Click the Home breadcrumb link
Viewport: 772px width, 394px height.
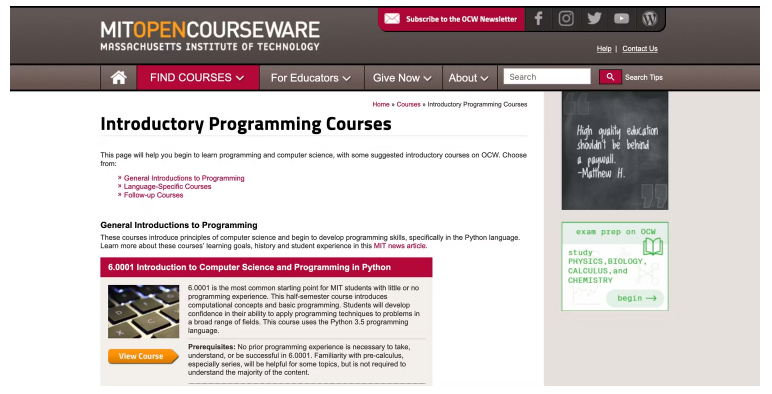click(x=381, y=104)
